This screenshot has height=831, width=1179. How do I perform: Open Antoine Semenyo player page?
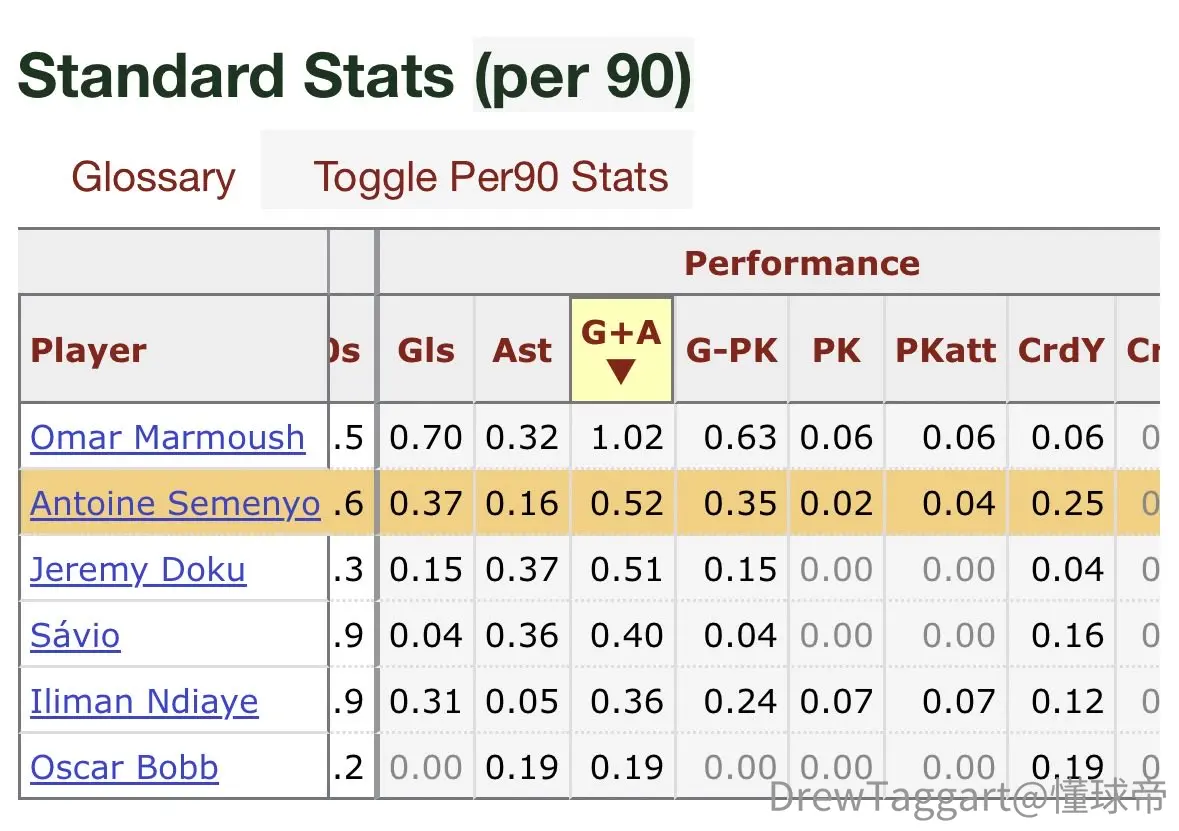point(175,504)
